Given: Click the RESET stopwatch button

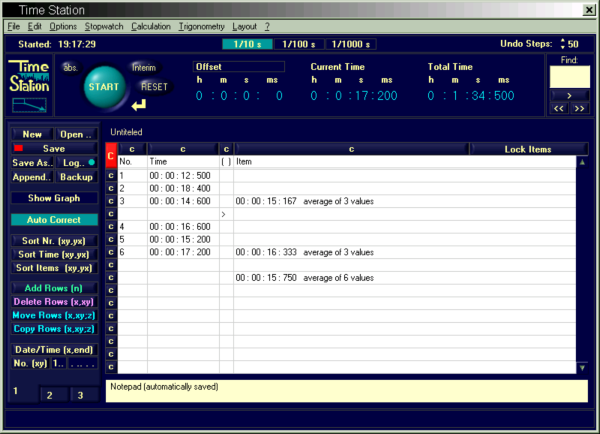Looking at the screenshot, I should tap(153, 87).
